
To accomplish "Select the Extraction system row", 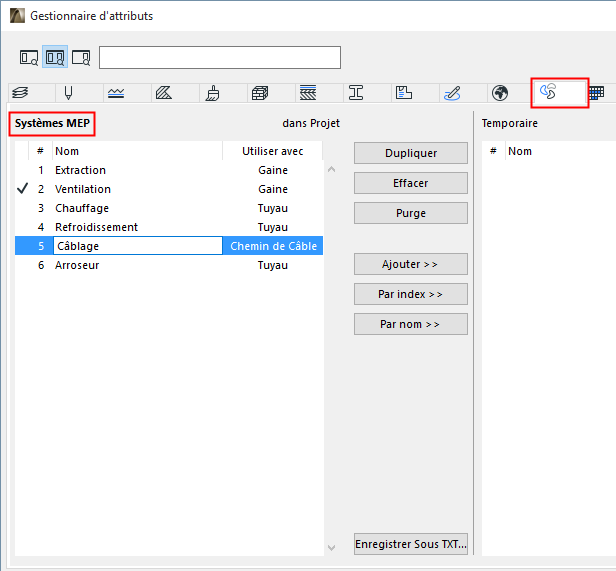I will (x=169, y=170).
